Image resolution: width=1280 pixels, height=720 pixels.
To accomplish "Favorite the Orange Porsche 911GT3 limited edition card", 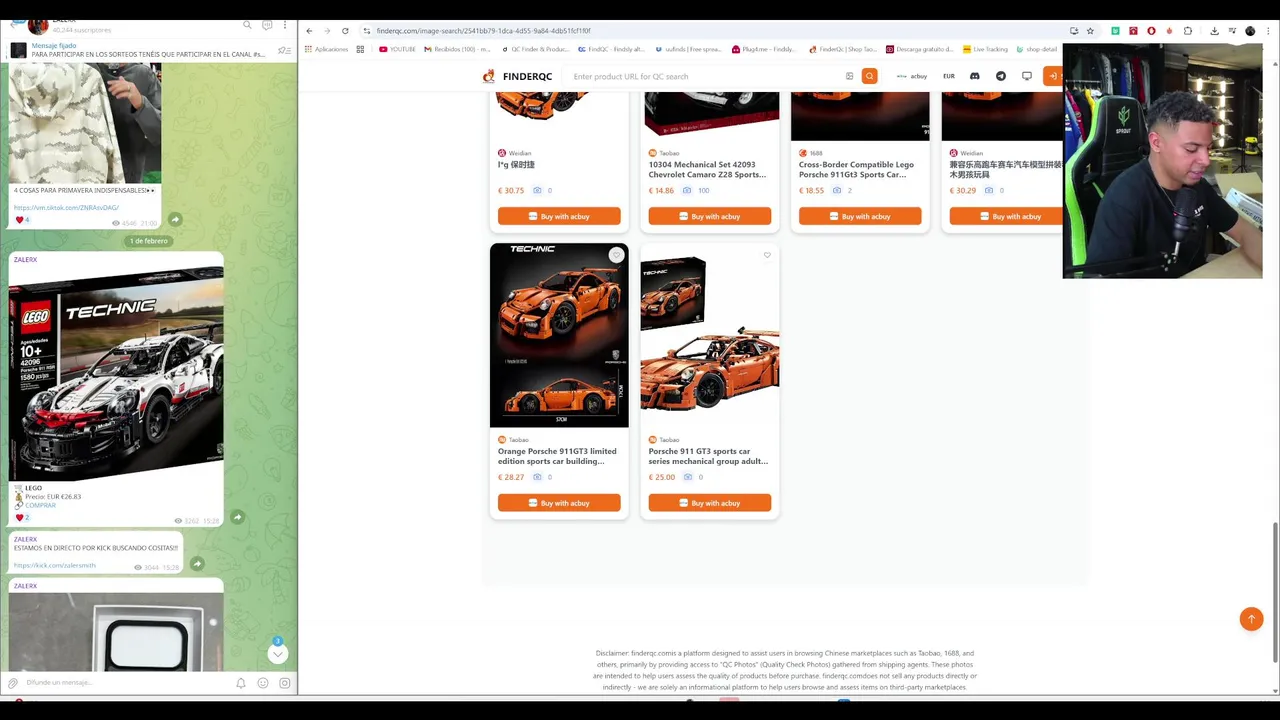I will pos(616,255).
